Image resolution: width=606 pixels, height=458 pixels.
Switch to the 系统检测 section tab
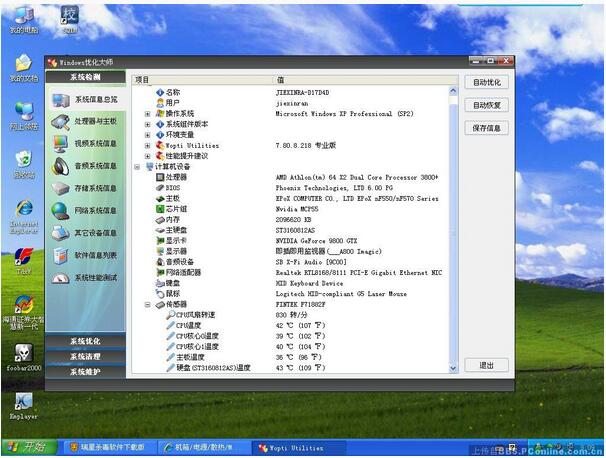85,77
